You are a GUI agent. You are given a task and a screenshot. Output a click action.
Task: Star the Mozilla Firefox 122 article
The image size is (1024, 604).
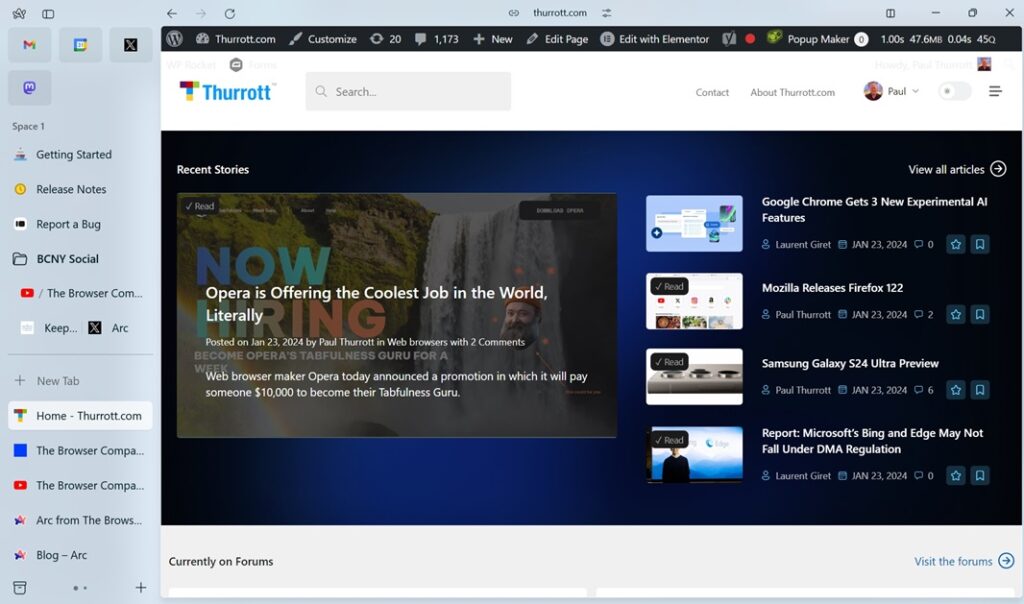pos(956,314)
